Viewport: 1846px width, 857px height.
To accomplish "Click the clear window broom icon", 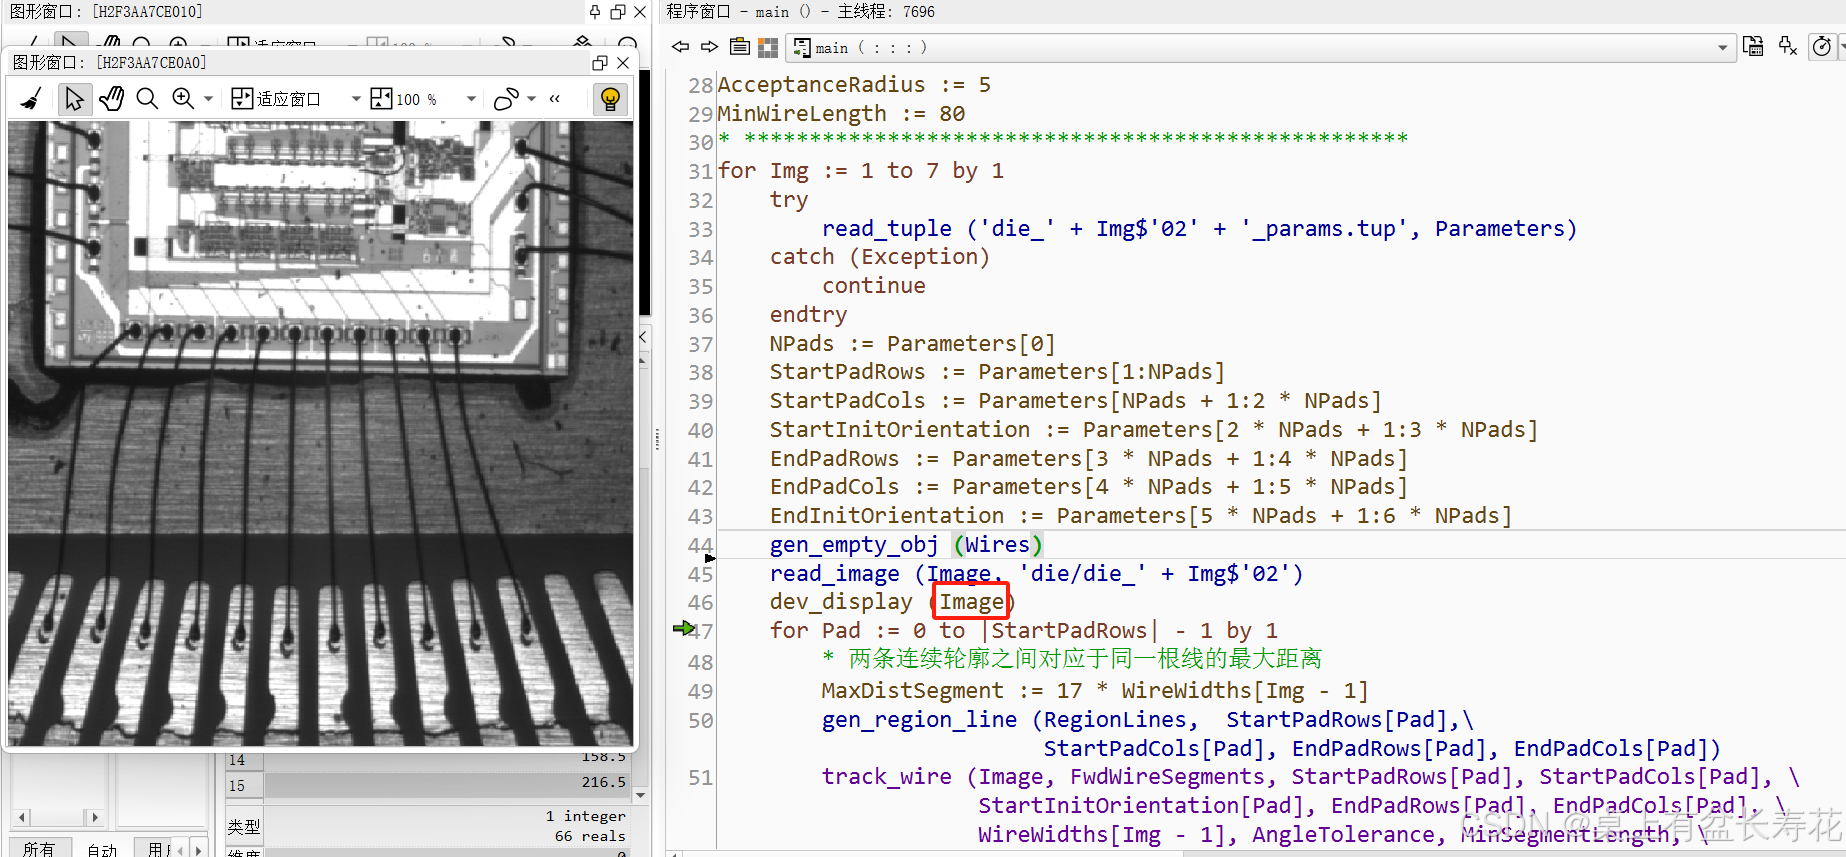I will click(x=31, y=99).
